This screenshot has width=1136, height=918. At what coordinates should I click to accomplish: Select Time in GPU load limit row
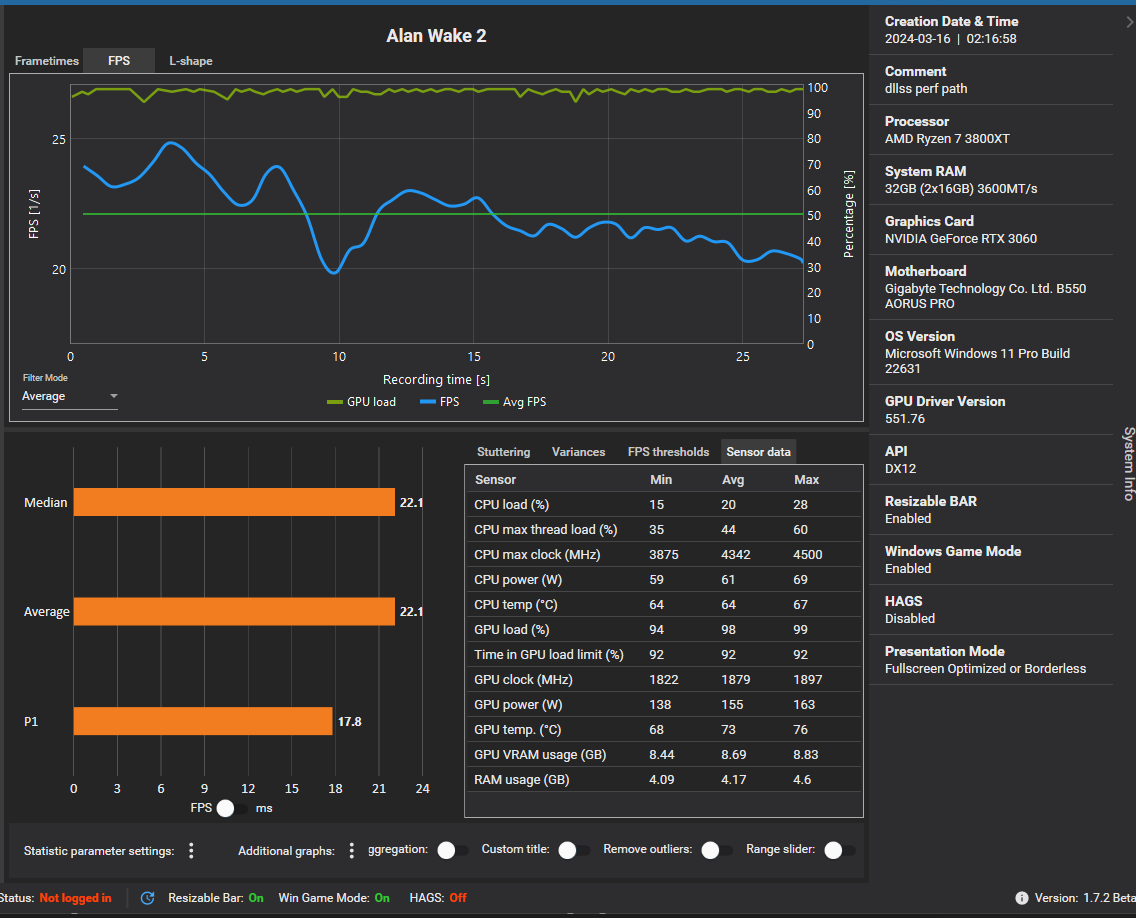[664, 654]
